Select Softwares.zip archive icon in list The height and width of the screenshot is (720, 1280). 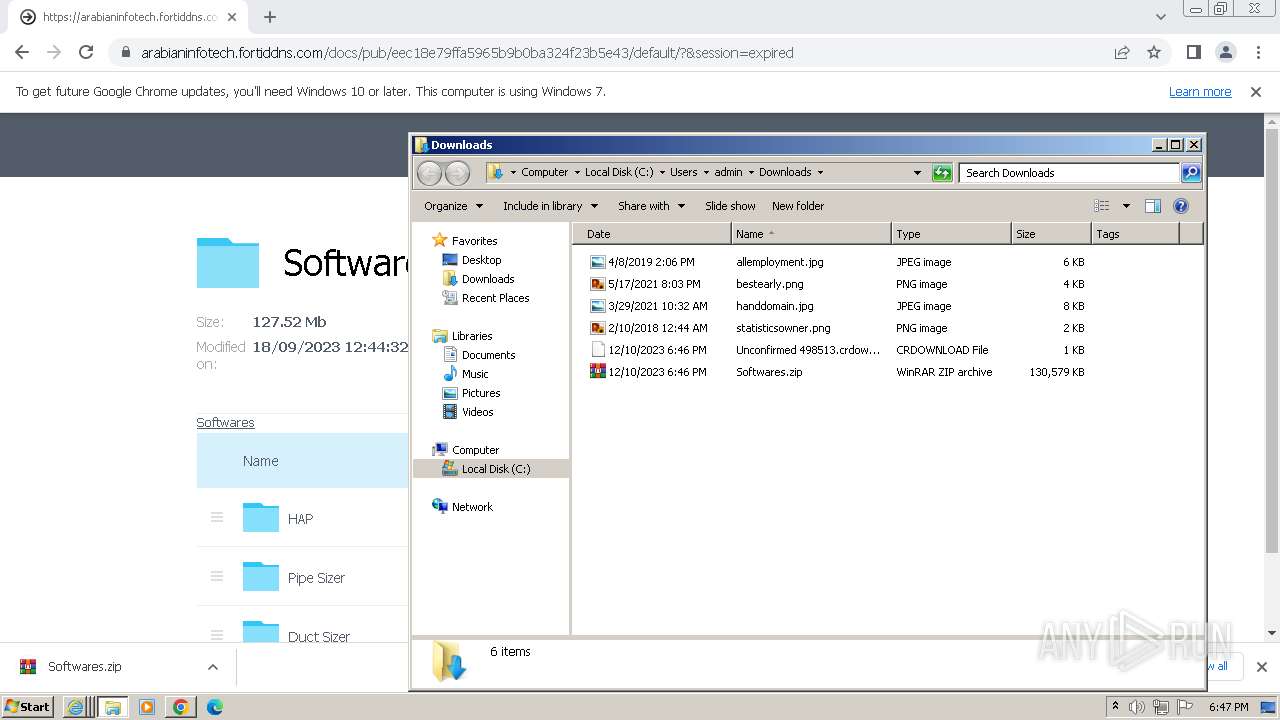coord(598,372)
